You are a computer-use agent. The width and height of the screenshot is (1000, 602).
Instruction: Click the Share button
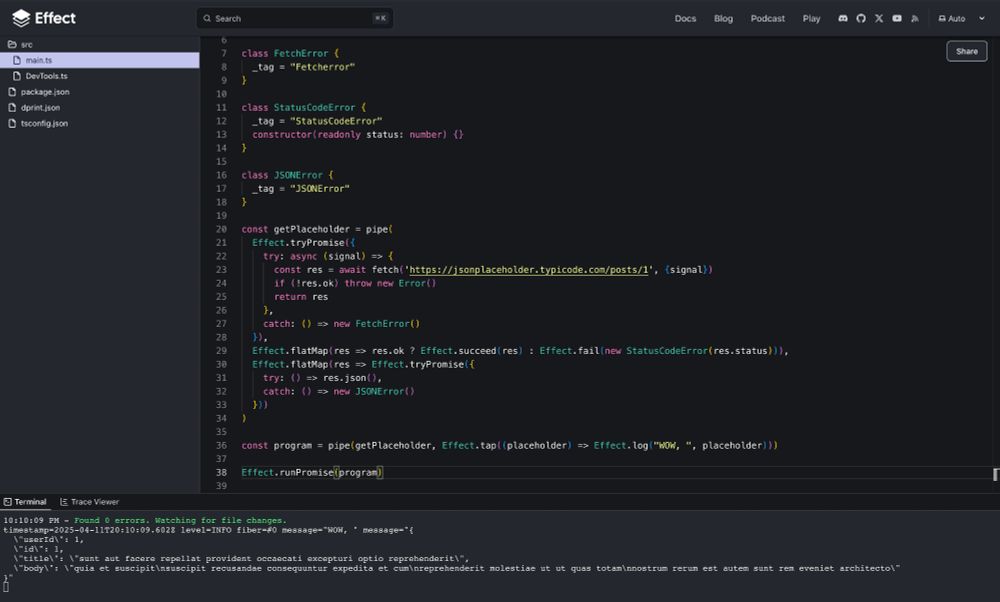click(967, 51)
